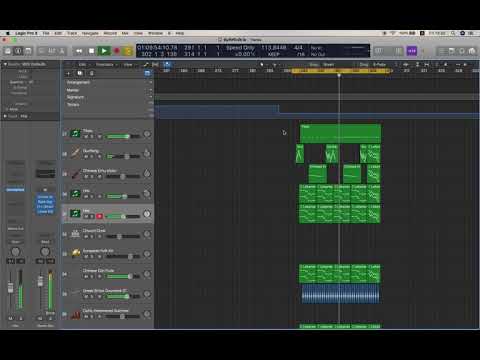Screen dimensions: 480x360
Task: Show automation with the automation button
Action: click(146, 64)
